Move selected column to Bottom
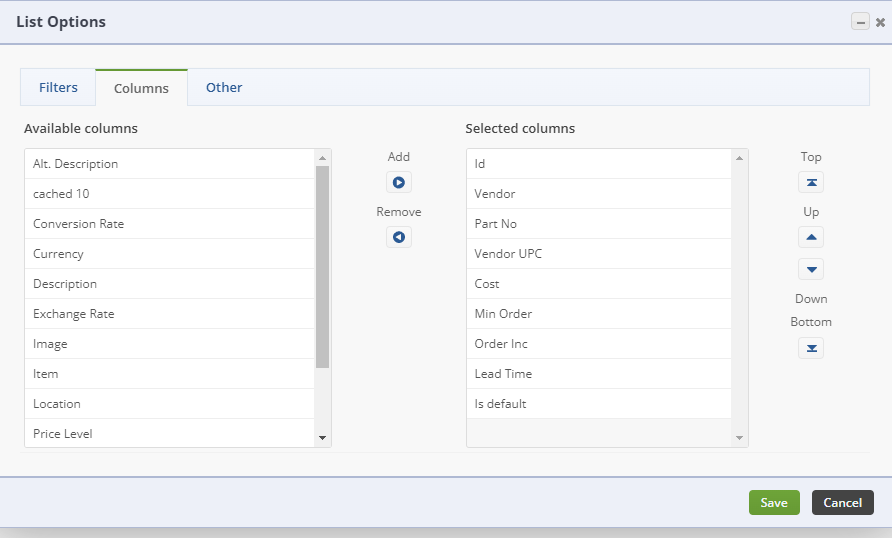 pyautogui.click(x=811, y=348)
